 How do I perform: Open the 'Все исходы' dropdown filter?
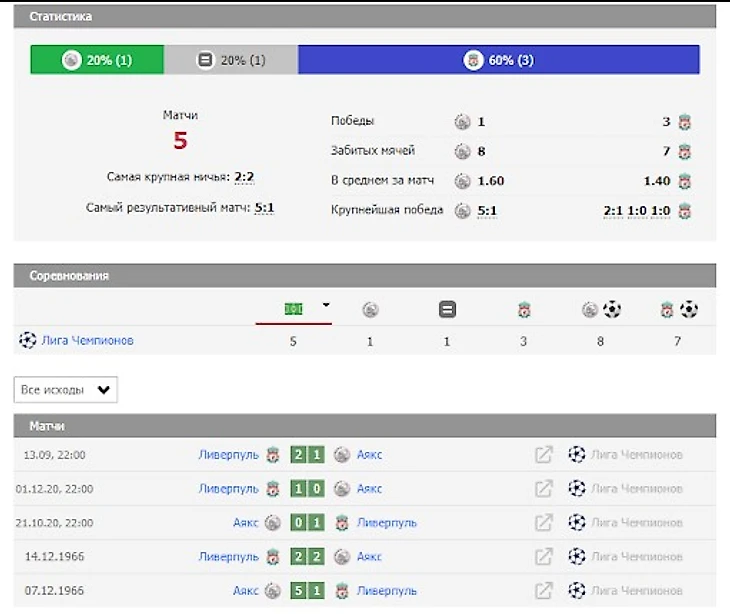[66, 390]
